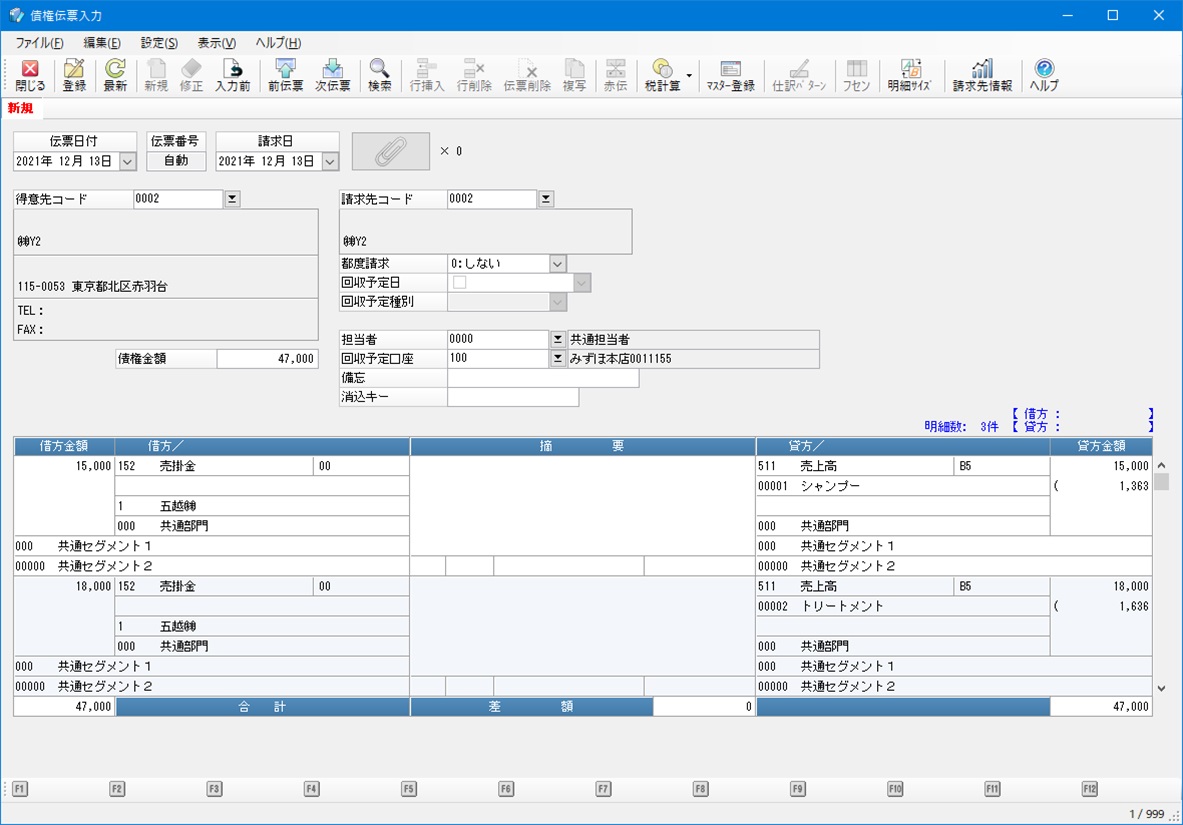Click the 回収予定口座 code field
Viewport: 1183px width, 825px height.
[x=499, y=359]
